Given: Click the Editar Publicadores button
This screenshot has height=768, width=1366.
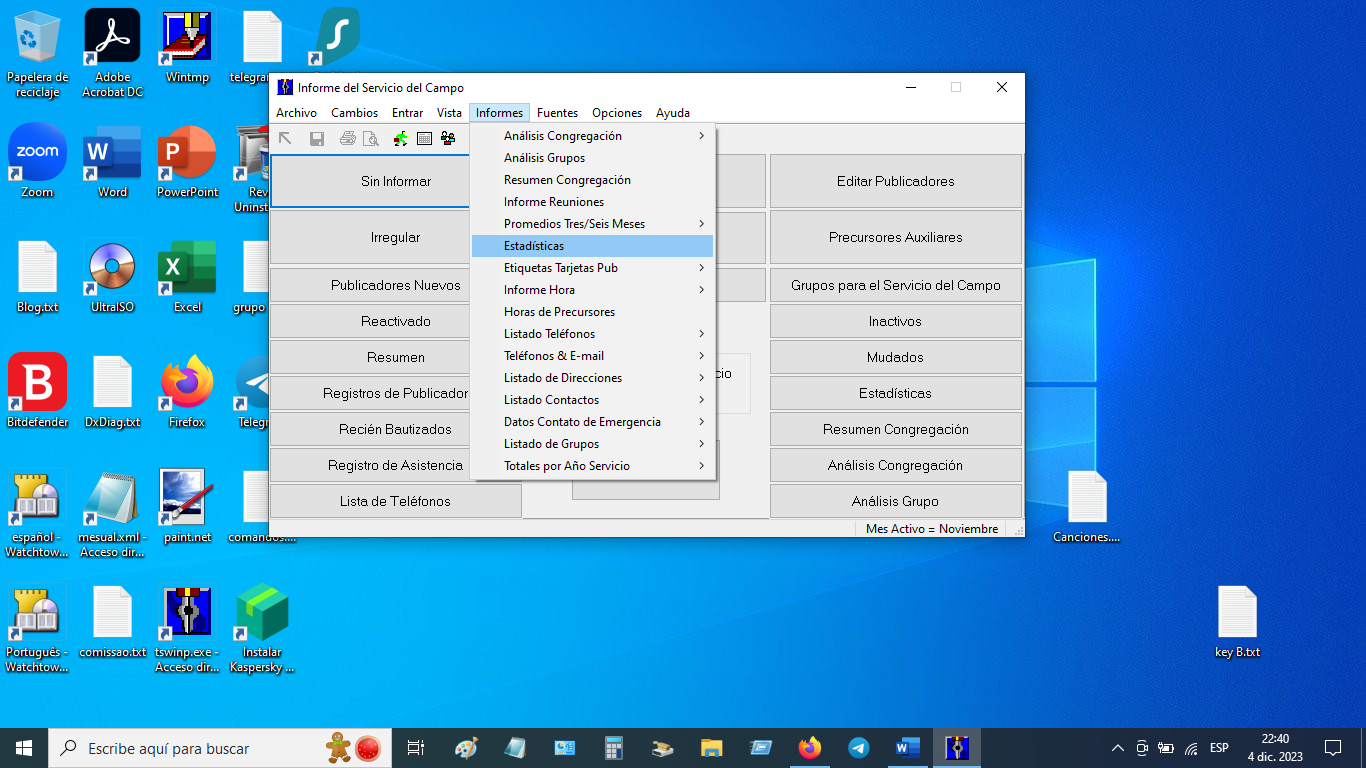Looking at the screenshot, I should click(895, 181).
